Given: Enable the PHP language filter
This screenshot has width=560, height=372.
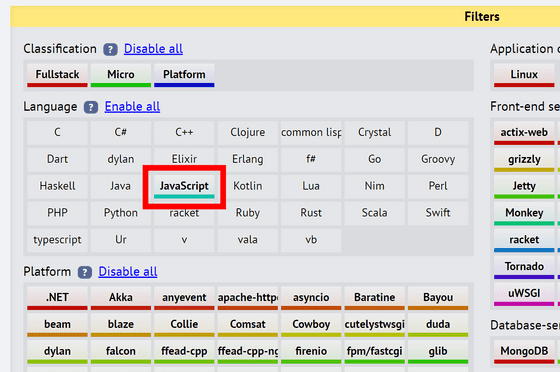Looking at the screenshot, I should click(x=57, y=213).
